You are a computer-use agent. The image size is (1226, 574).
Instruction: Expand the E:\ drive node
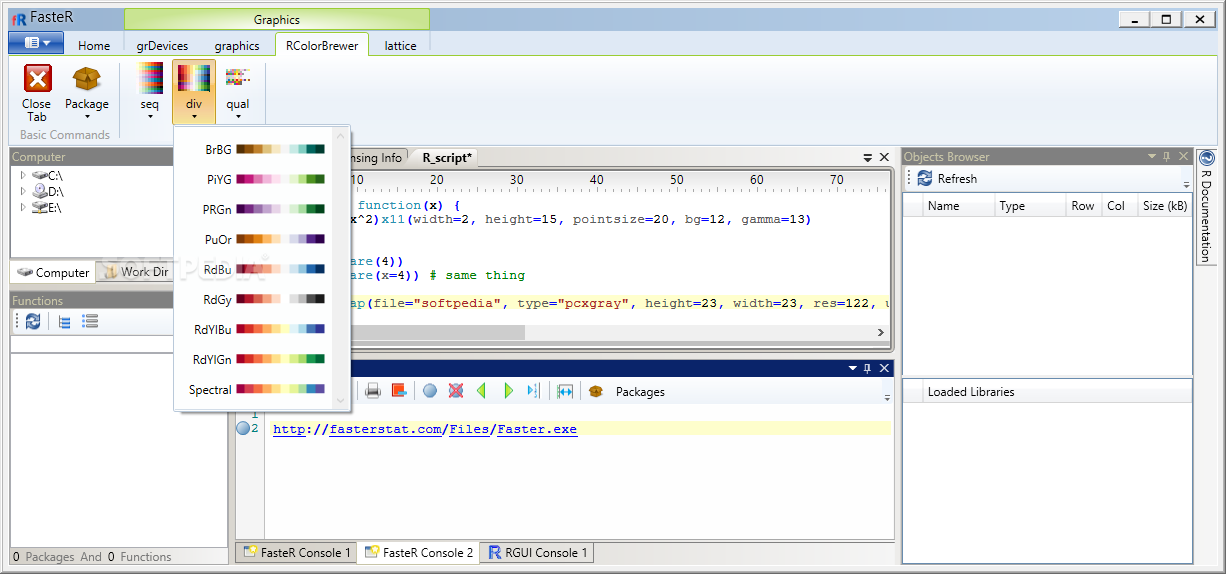coord(24,207)
